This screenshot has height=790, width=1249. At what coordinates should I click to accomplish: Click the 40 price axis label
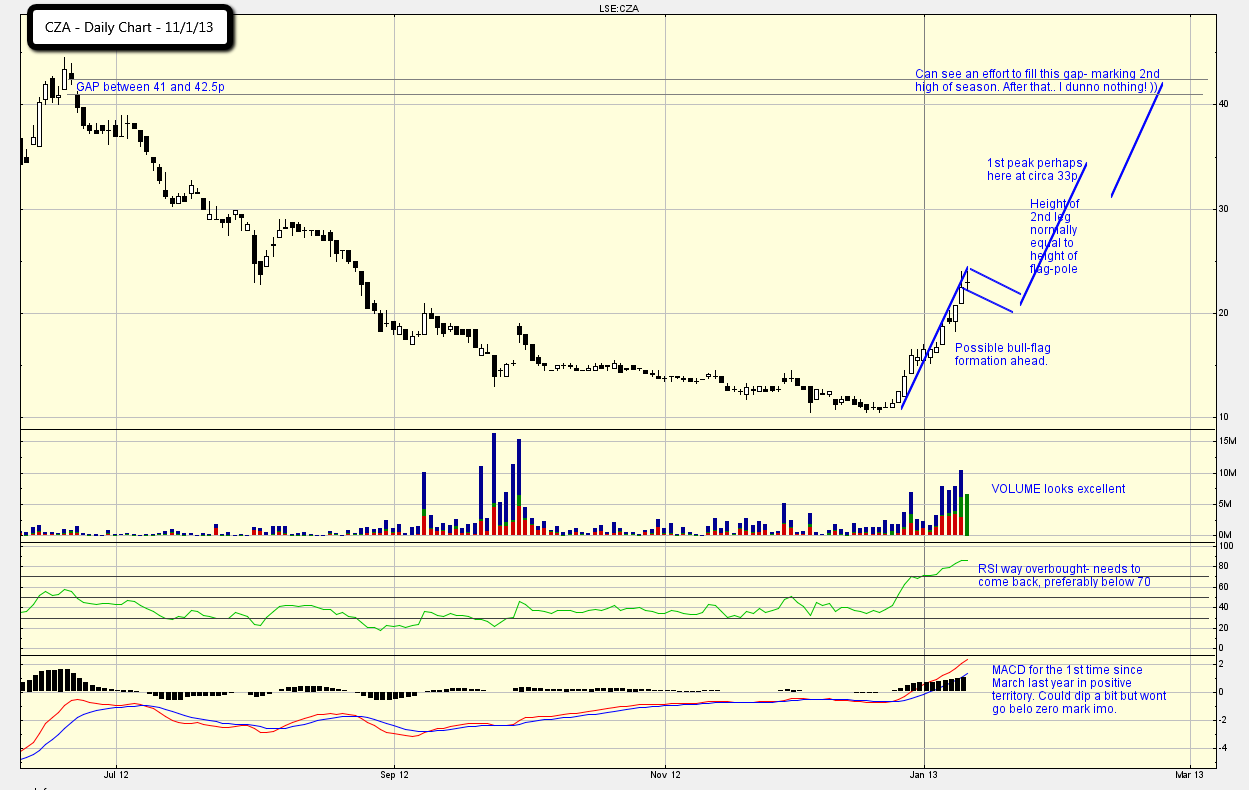pos(1222,104)
